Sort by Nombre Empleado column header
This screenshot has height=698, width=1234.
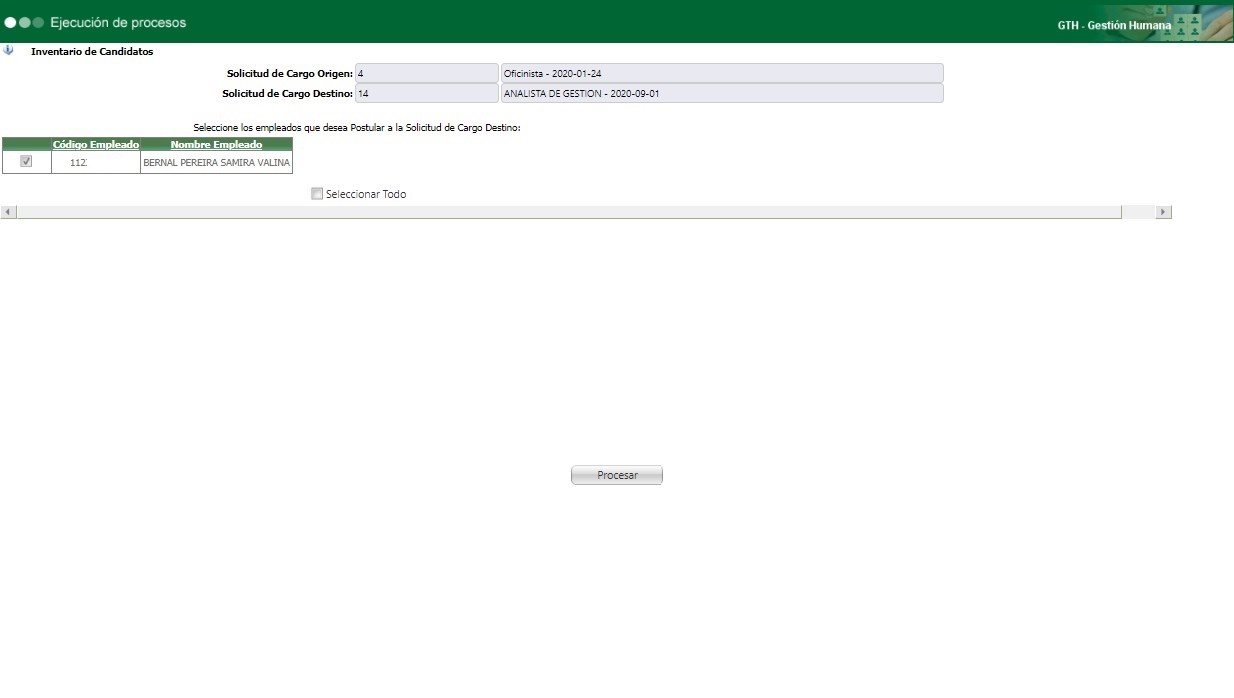pos(217,145)
